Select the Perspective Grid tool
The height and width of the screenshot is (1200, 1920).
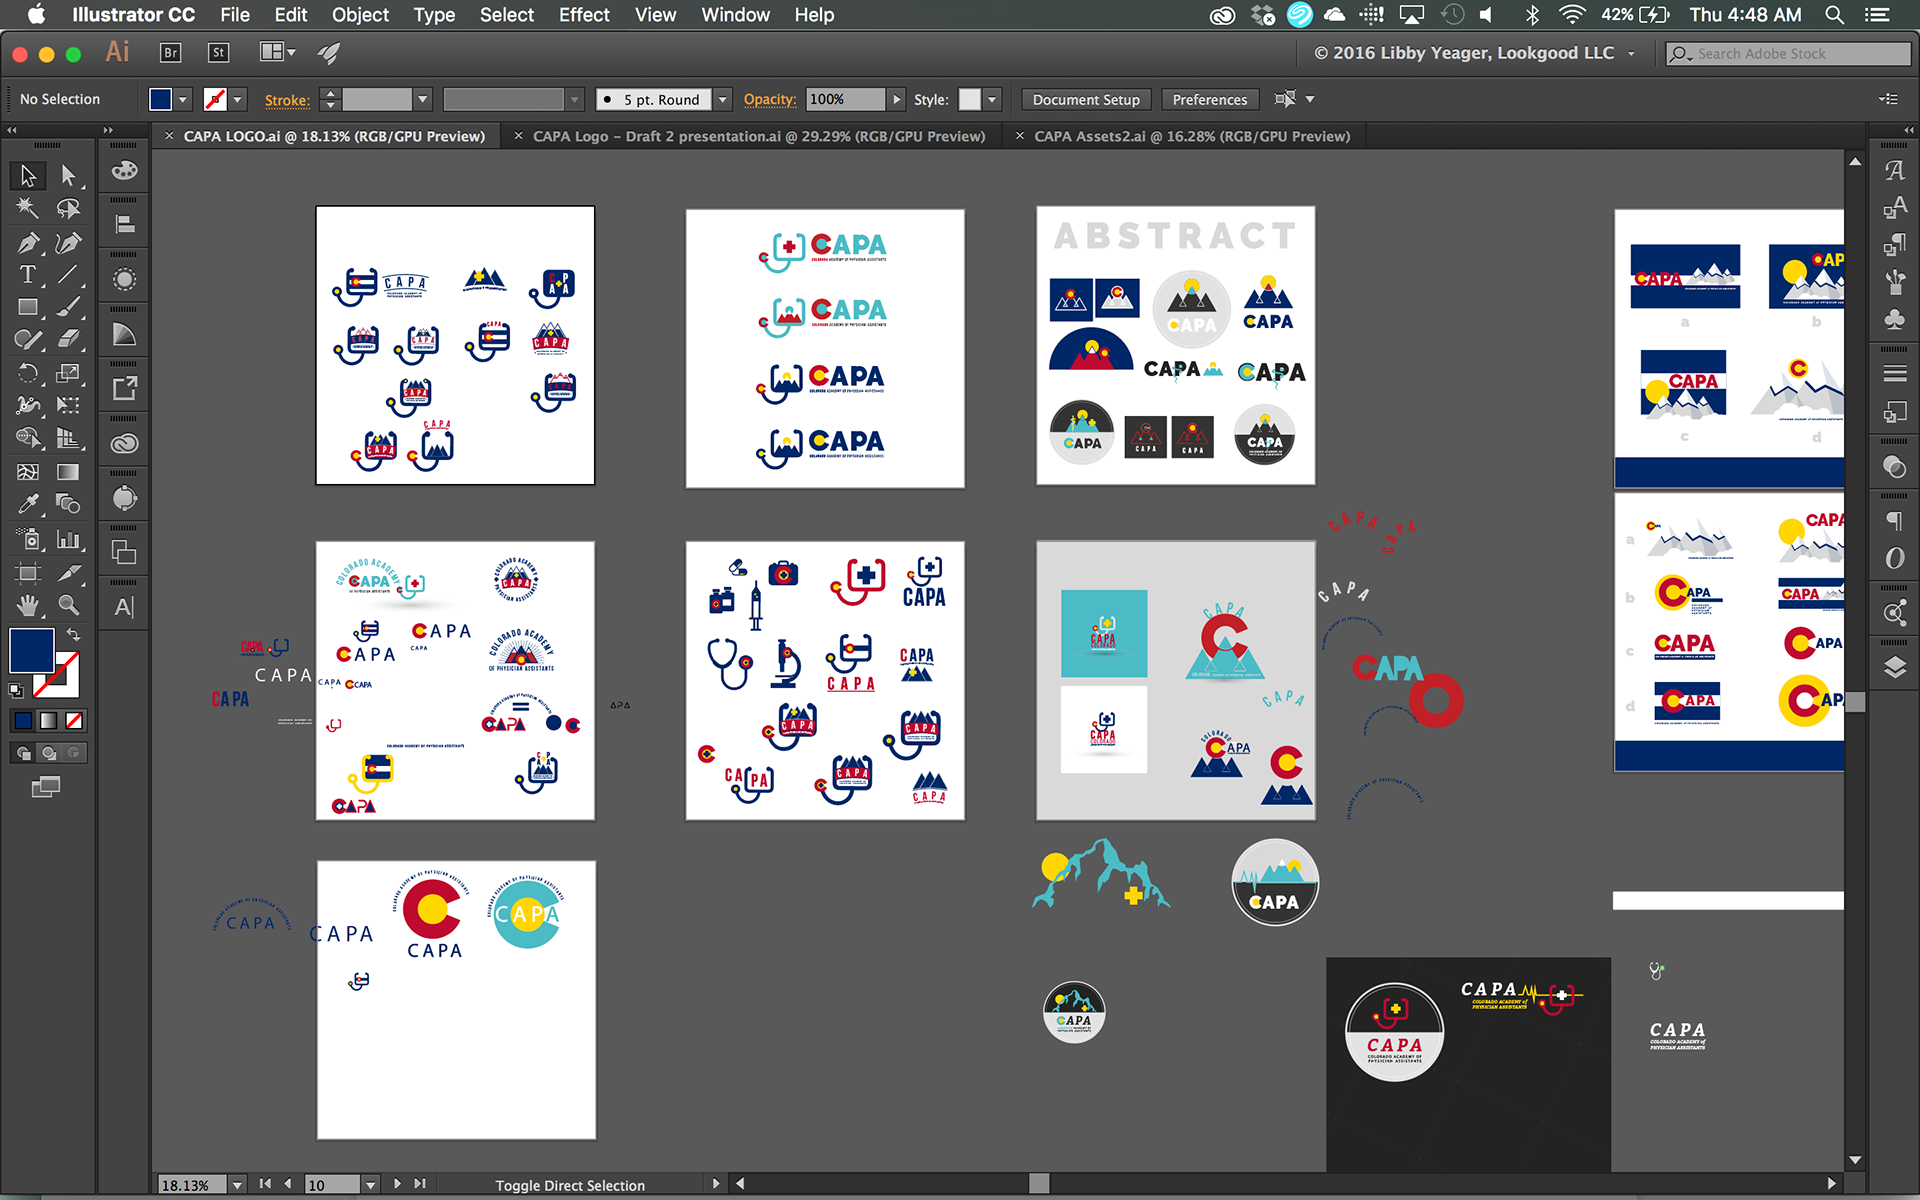click(x=68, y=438)
